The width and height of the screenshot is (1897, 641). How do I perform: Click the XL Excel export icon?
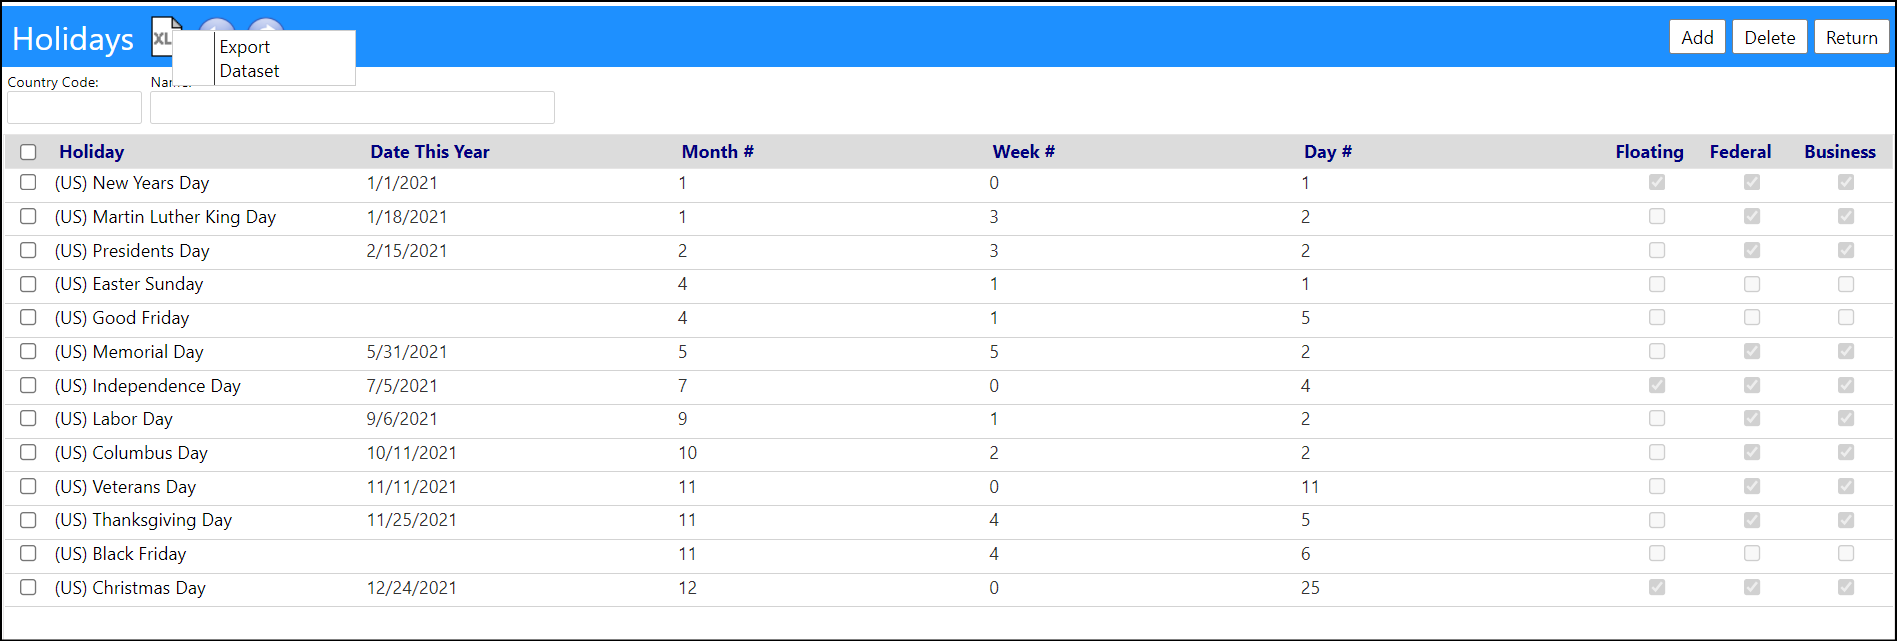coord(162,37)
